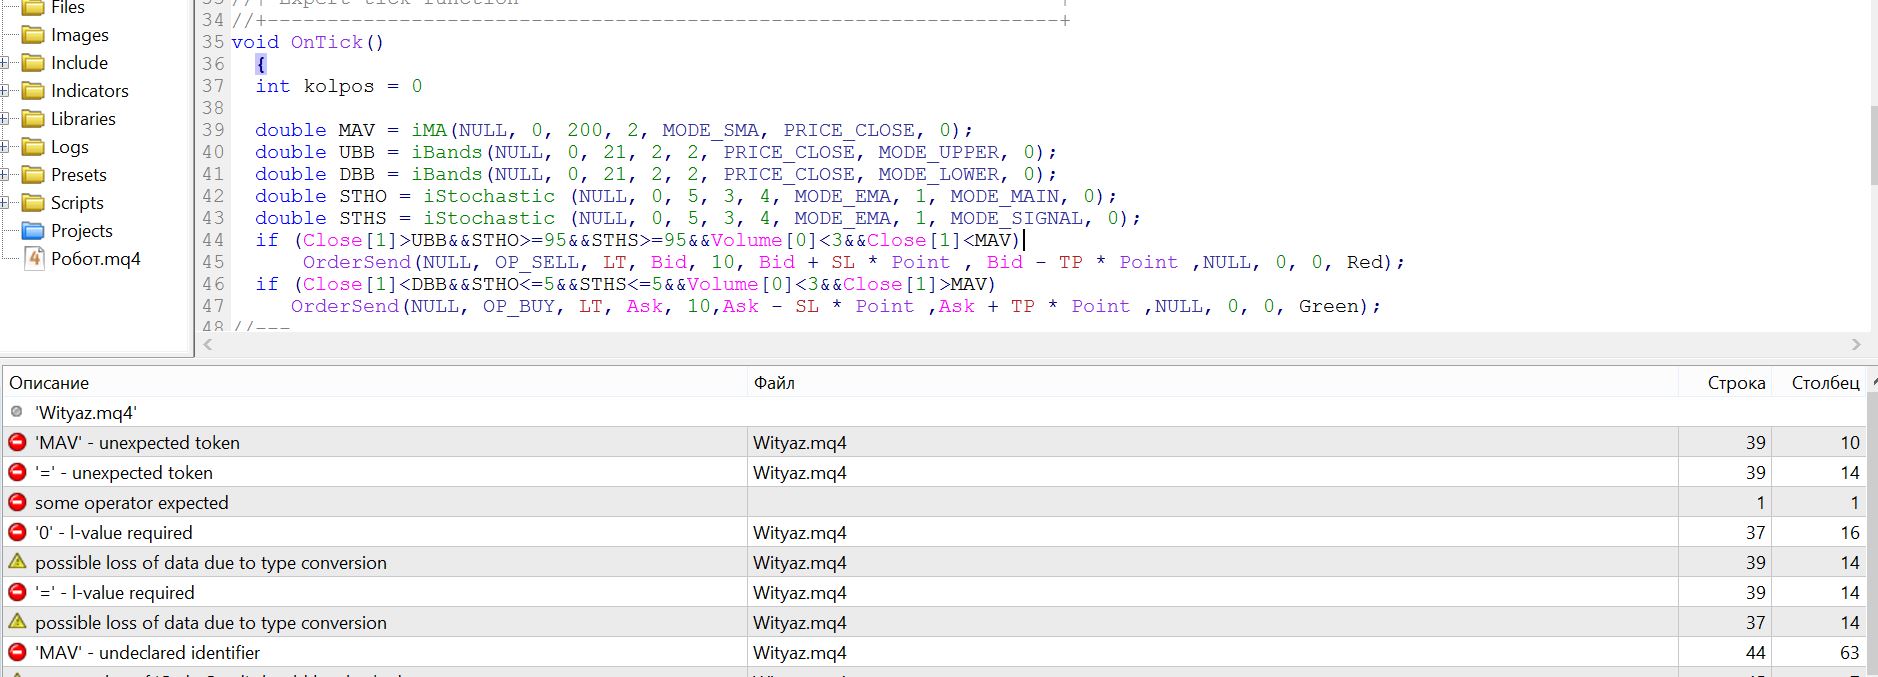Select the "'=' - l-value required" error
The width and height of the screenshot is (1878, 677).
(934, 592)
